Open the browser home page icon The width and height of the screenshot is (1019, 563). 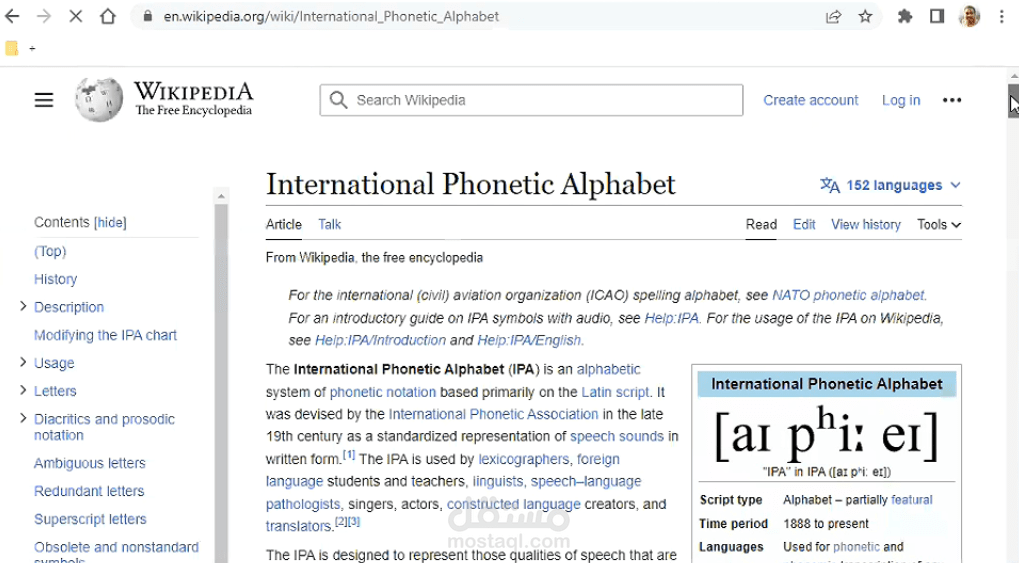click(x=108, y=16)
